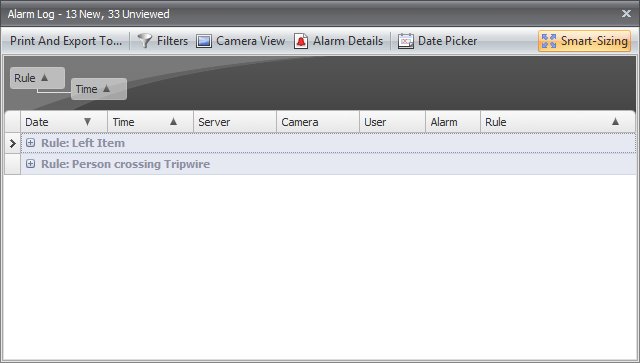The image size is (640, 363).
Task: Sort by the Rule column header
Action: click(x=558, y=122)
